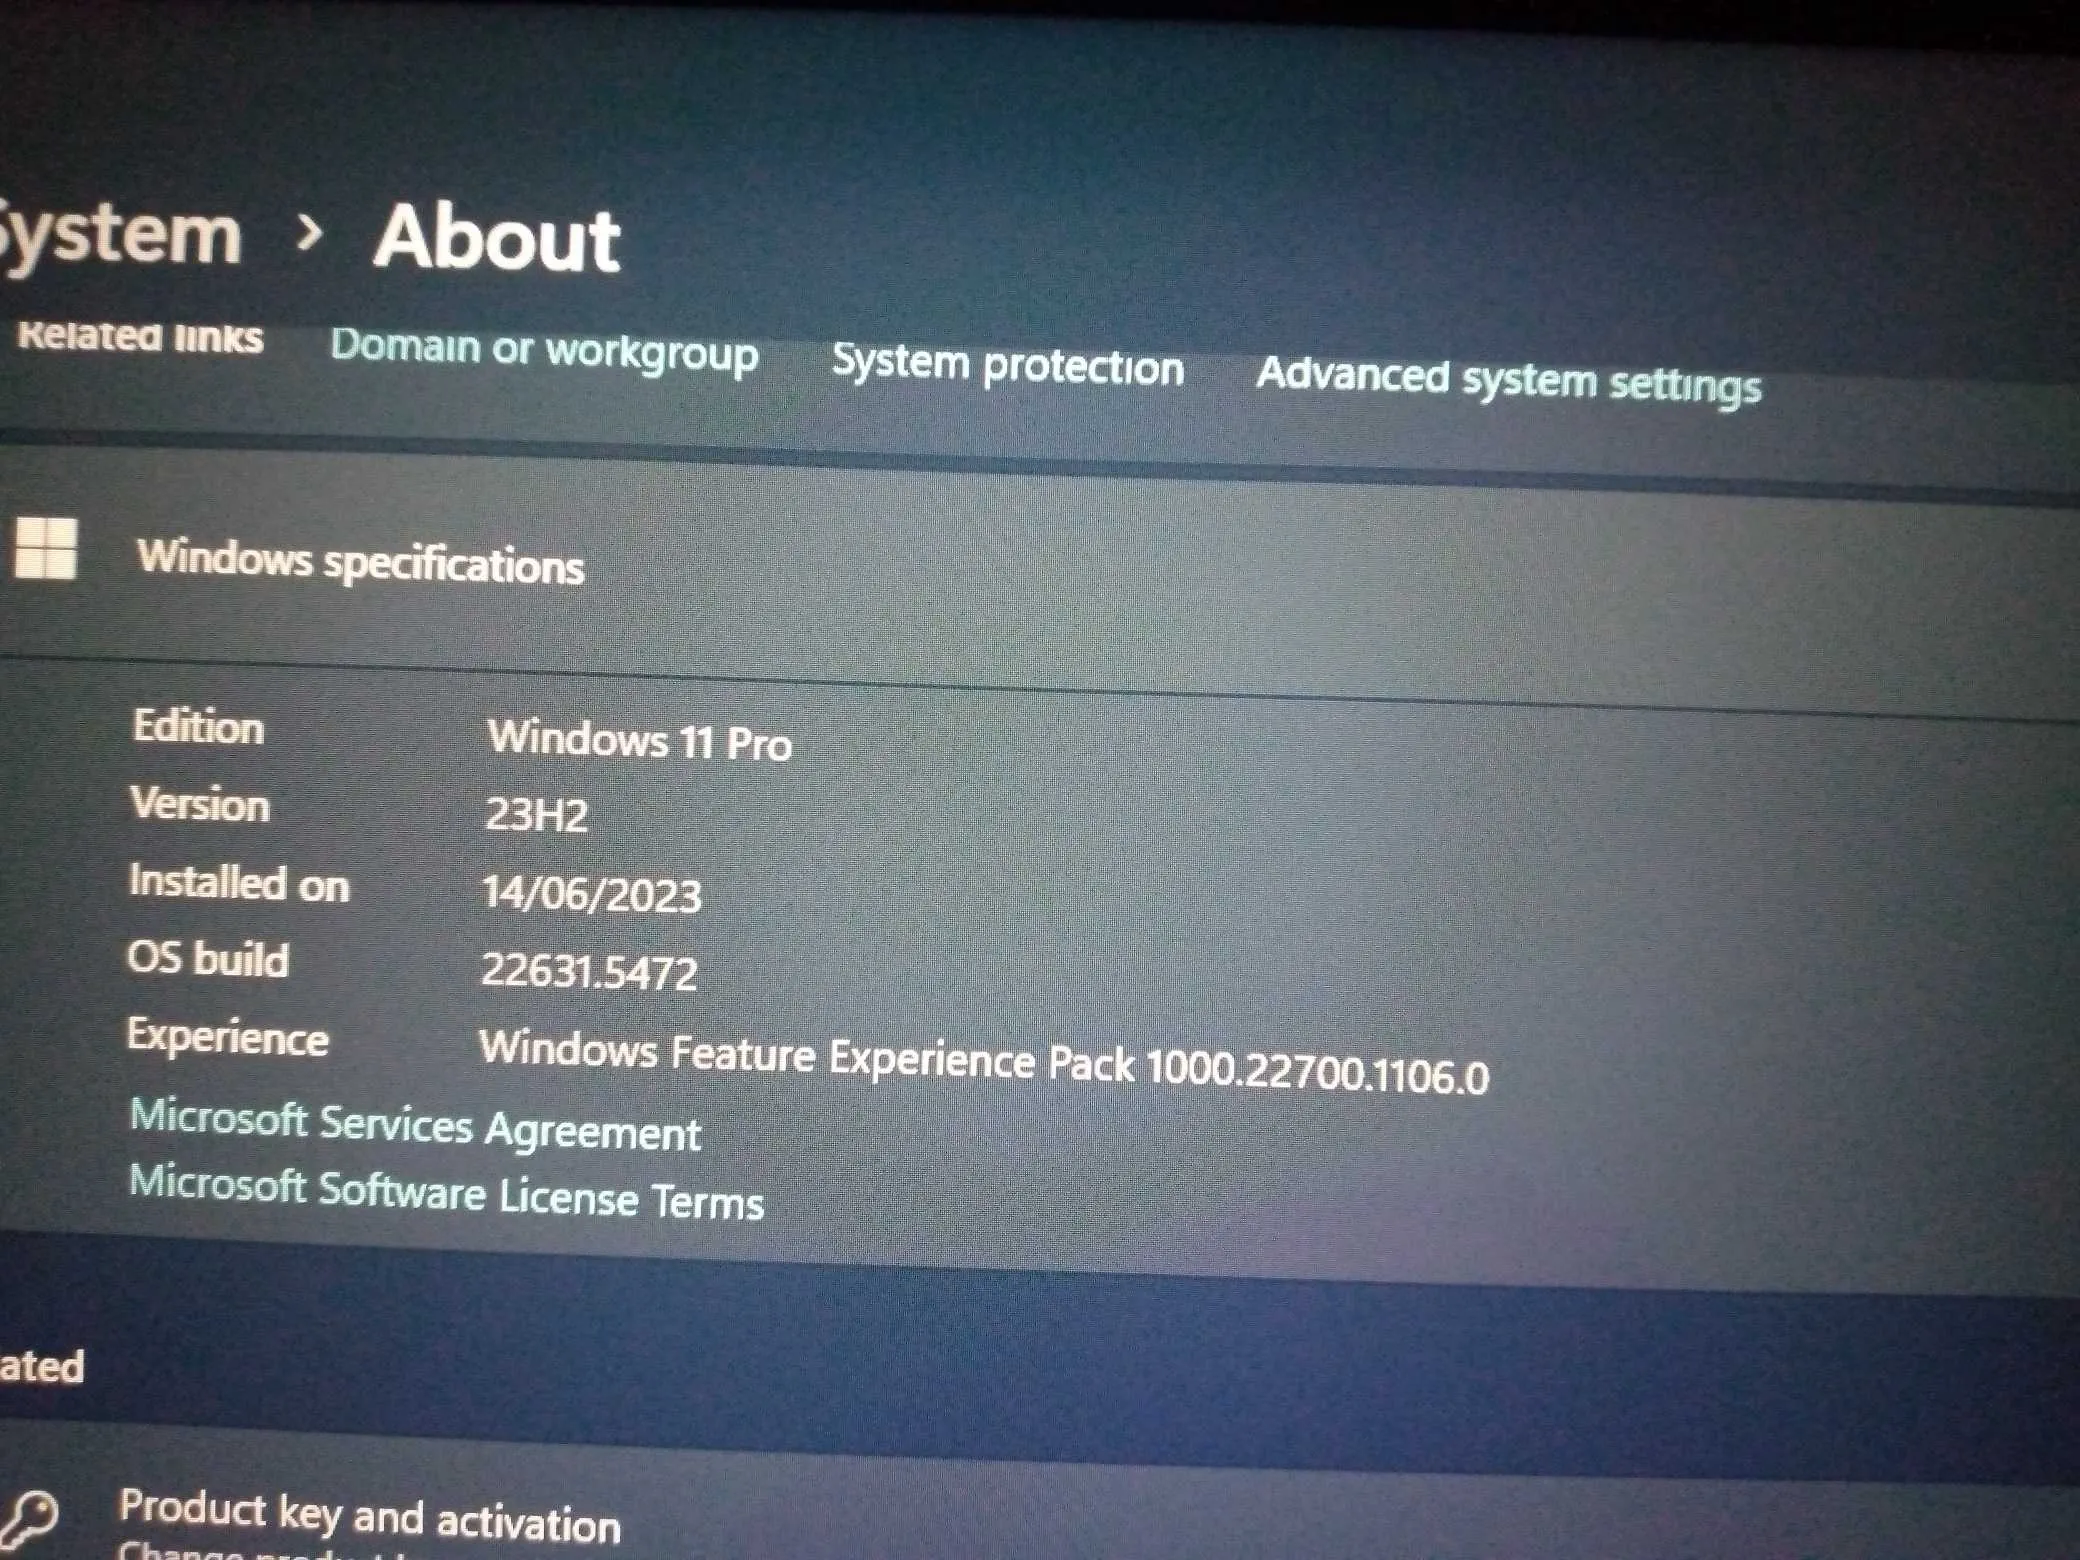Click the Experience label
This screenshot has width=2080, height=1560.
[x=227, y=1037]
